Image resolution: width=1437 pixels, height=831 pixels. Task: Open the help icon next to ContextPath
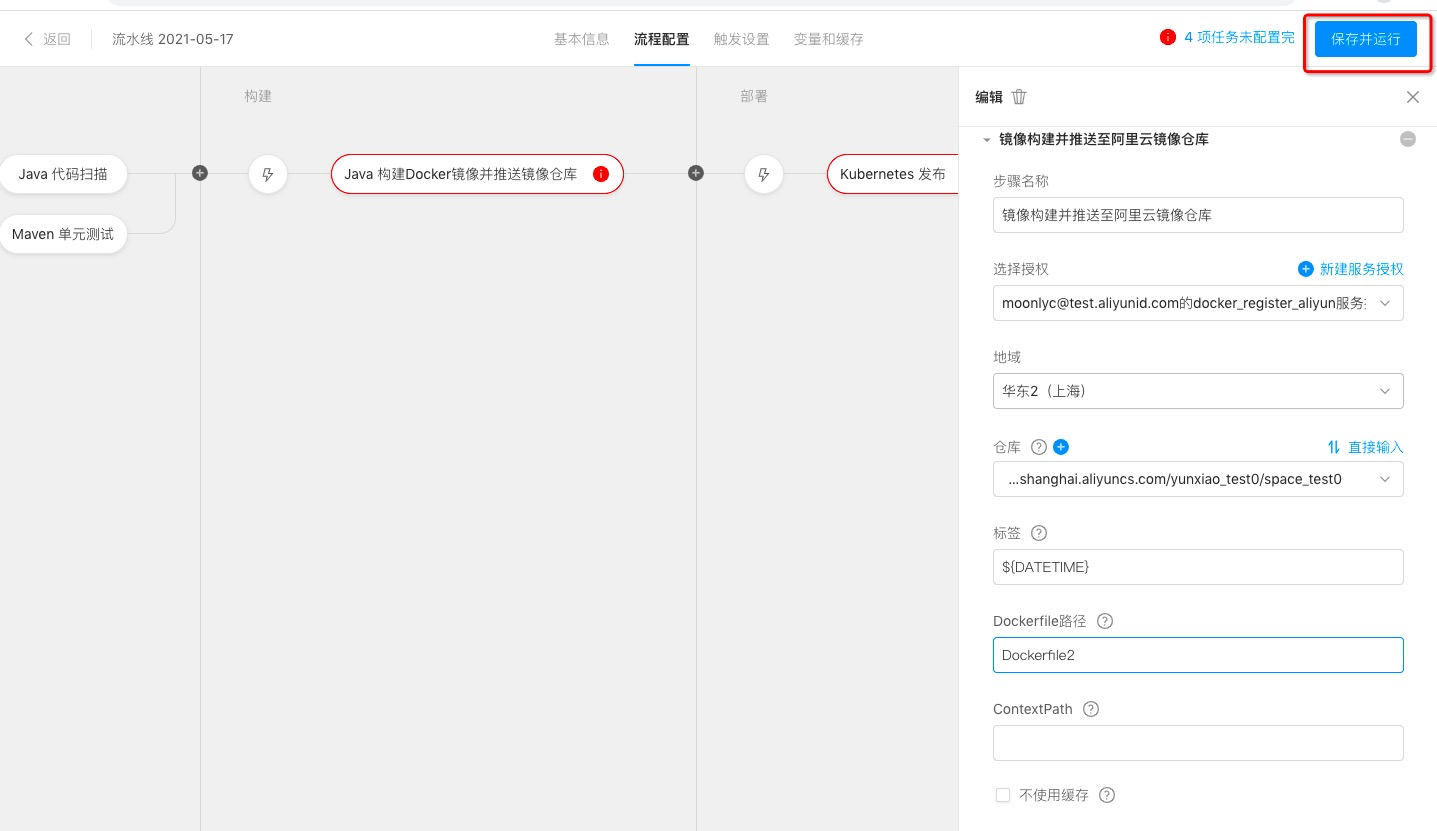click(x=1091, y=709)
